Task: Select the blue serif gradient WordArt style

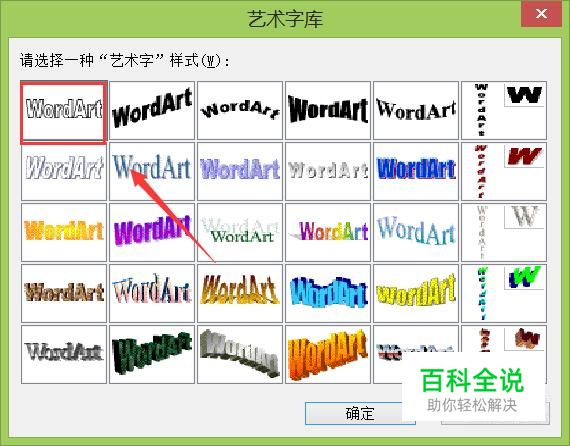Action: click(x=152, y=172)
